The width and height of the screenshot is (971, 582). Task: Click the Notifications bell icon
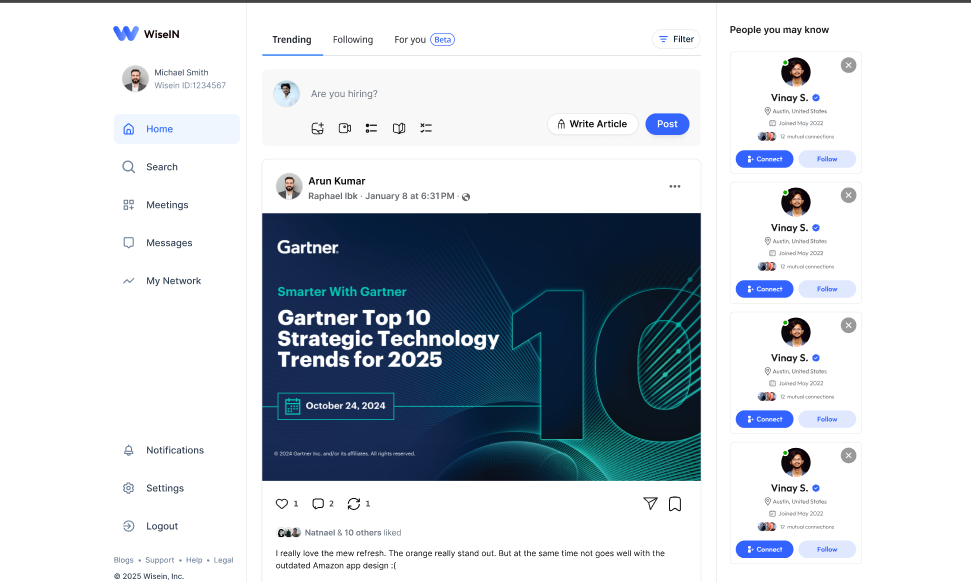[128, 450]
